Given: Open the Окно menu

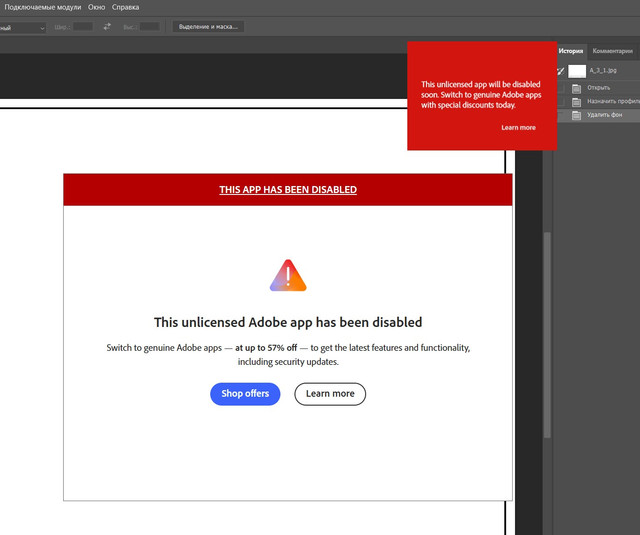Looking at the screenshot, I should [x=96, y=7].
